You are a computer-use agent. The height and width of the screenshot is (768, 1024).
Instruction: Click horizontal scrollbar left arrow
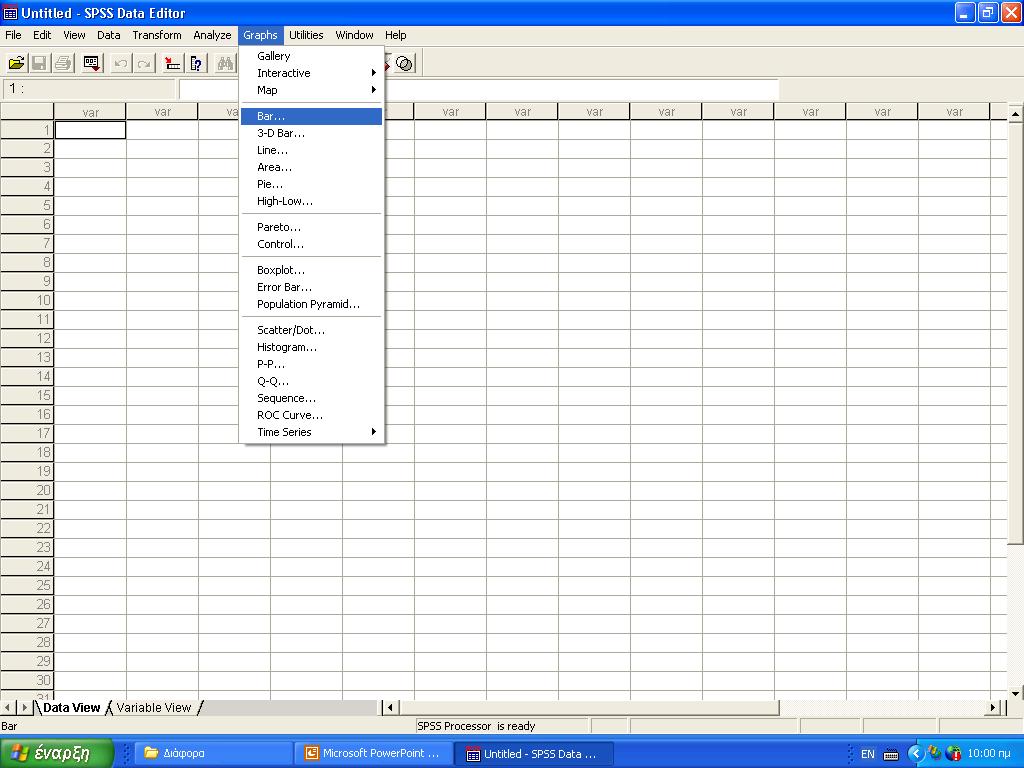(x=391, y=707)
